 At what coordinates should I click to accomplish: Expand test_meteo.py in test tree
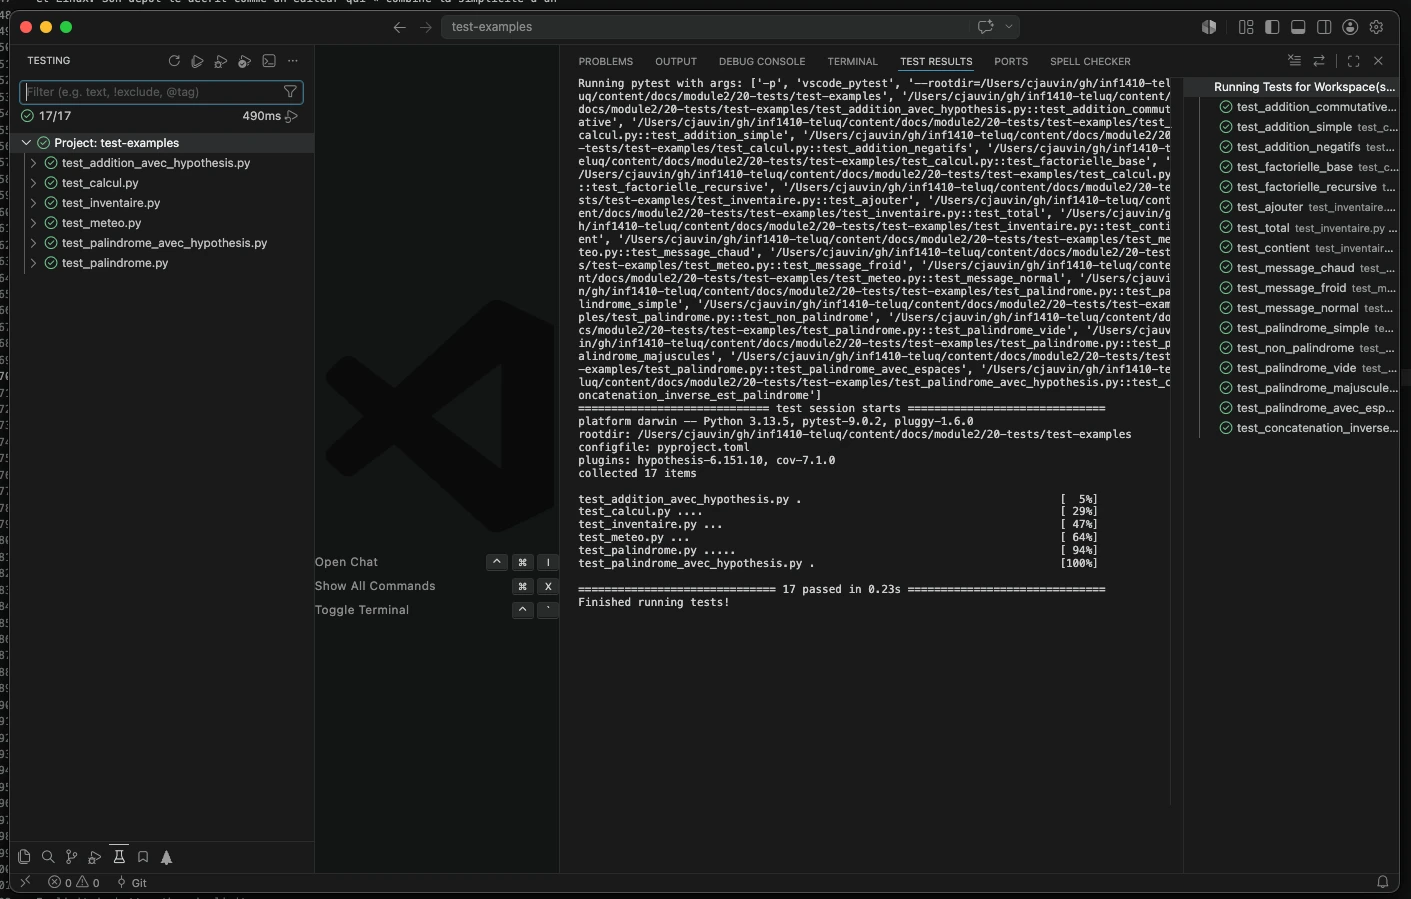click(34, 223)
